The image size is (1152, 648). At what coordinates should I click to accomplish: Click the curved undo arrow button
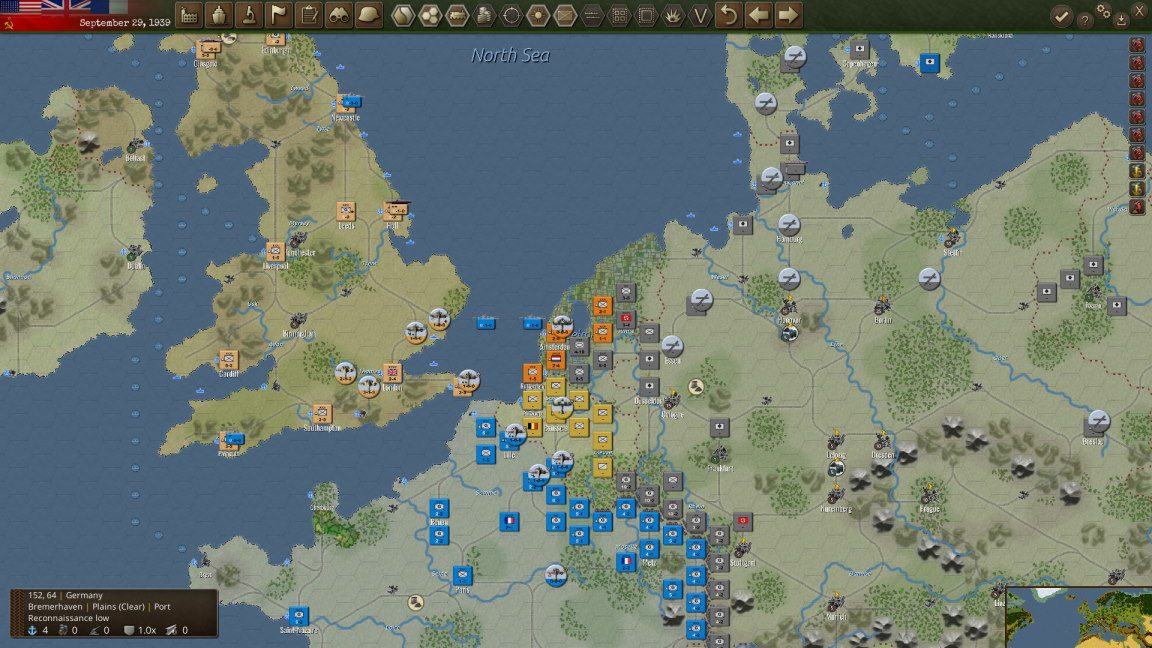[x=729, y=15]
